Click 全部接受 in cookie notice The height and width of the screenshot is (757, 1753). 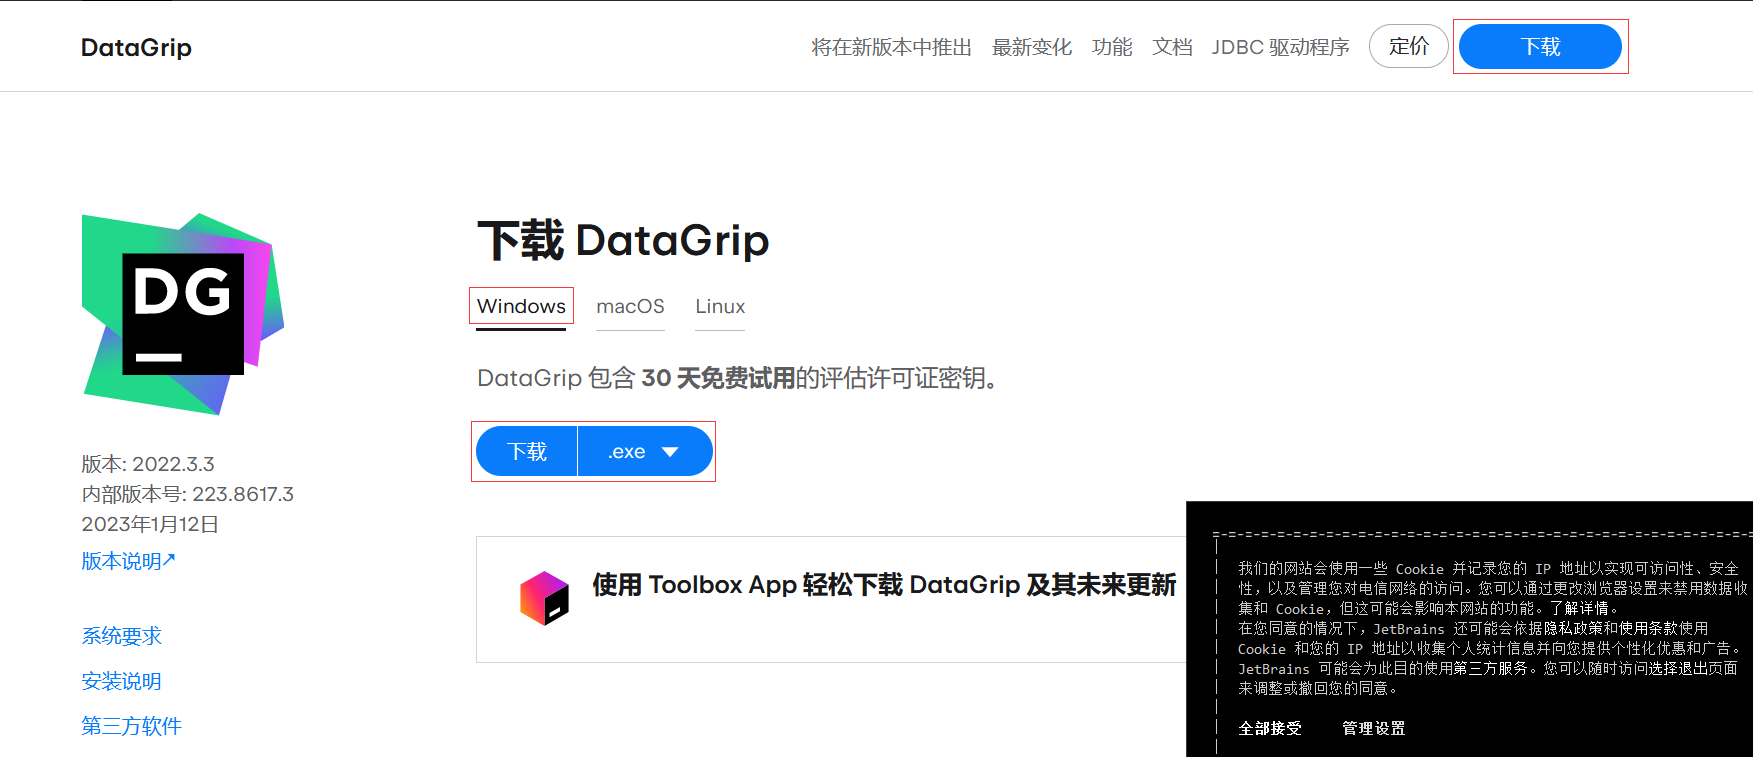(x=1270, y=728)
